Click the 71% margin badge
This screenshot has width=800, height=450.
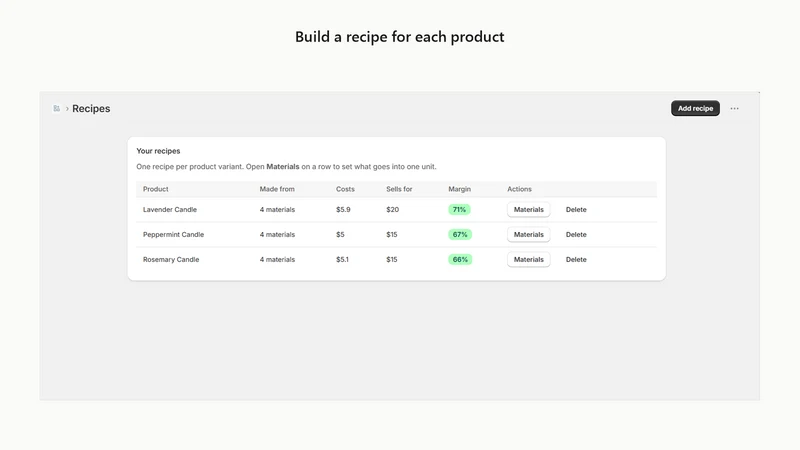click(x=459, y=210)
